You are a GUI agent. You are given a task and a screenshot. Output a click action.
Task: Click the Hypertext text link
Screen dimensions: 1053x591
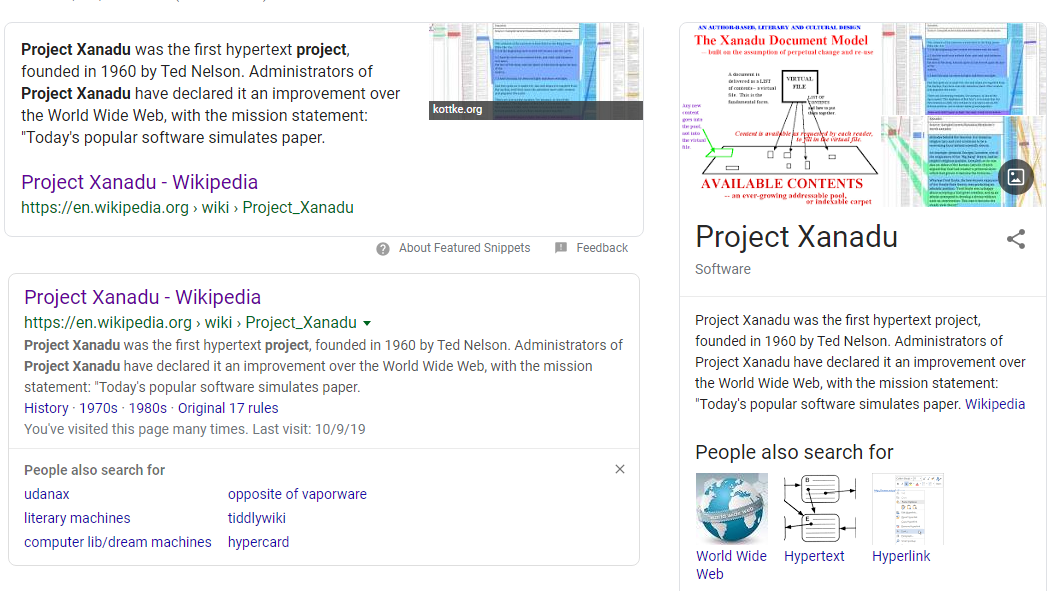coord(814,556)
